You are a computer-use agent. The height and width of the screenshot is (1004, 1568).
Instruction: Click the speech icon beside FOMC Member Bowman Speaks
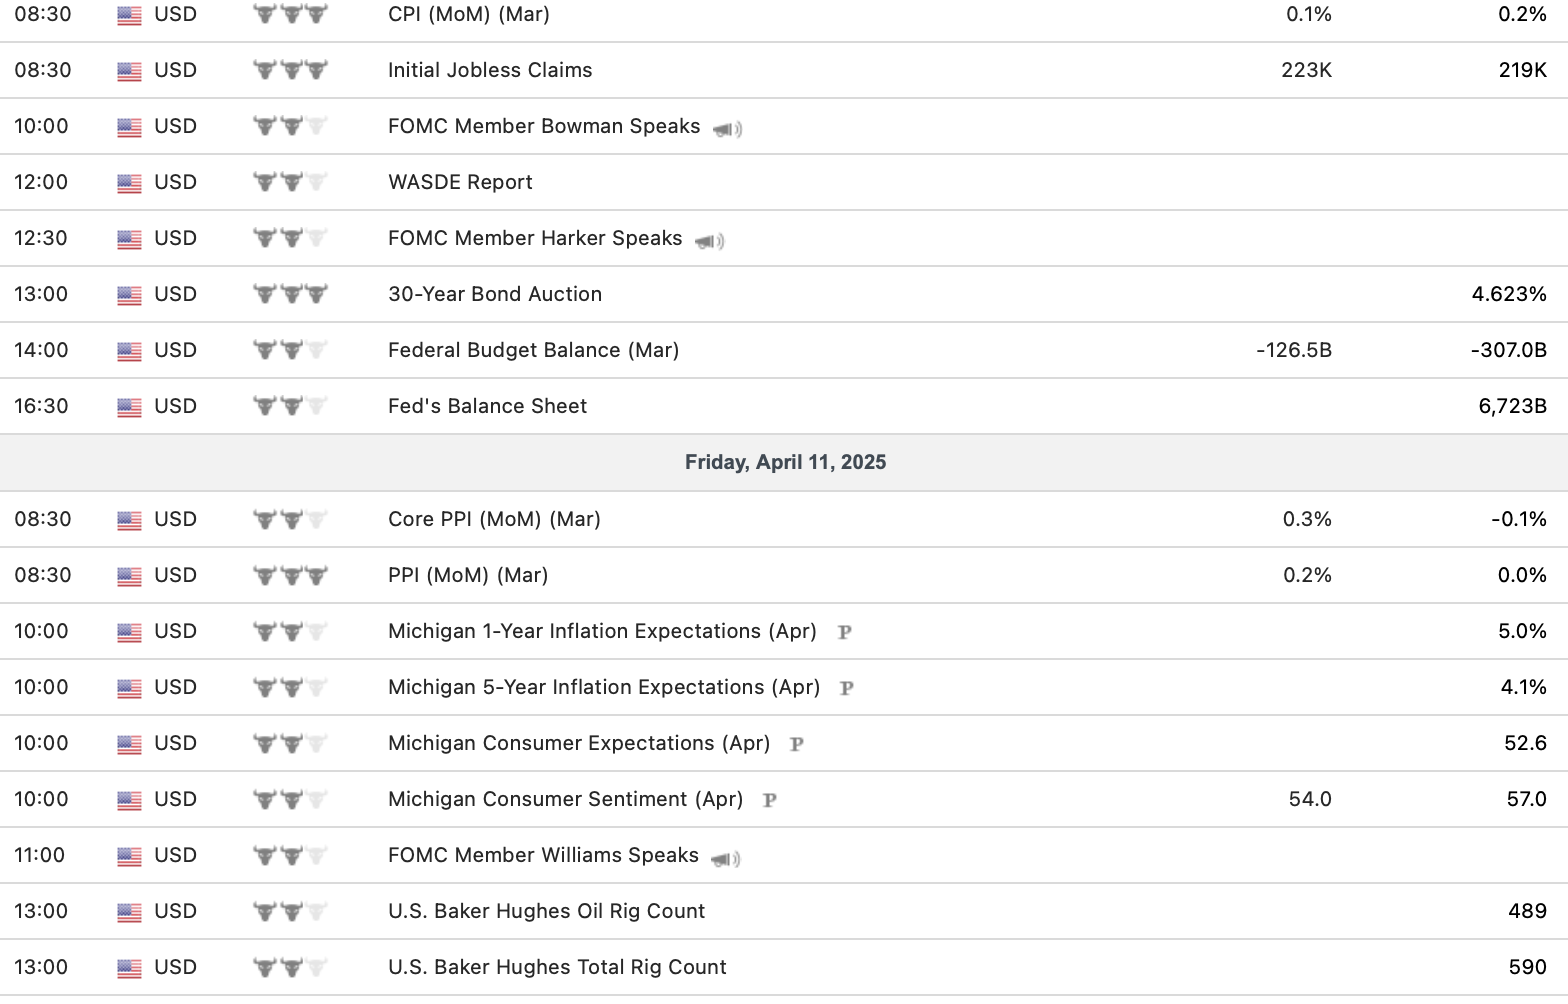click(728, 129)
